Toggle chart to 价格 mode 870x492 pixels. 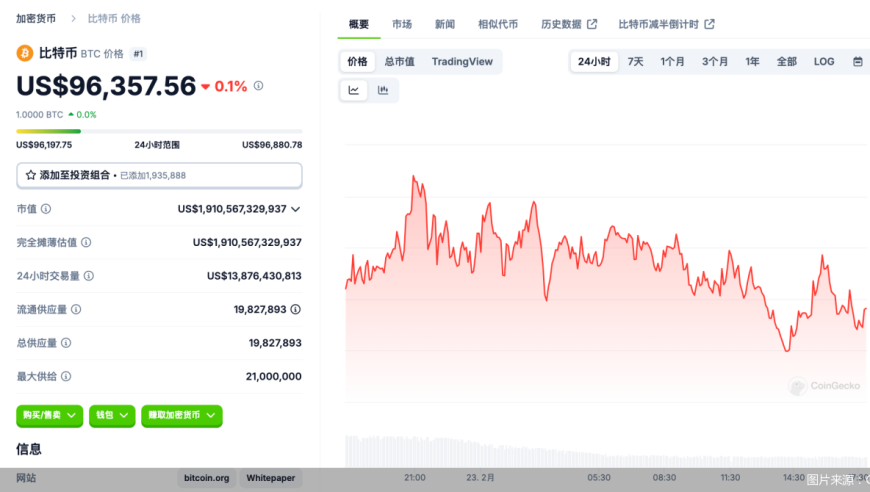[357, 62]
